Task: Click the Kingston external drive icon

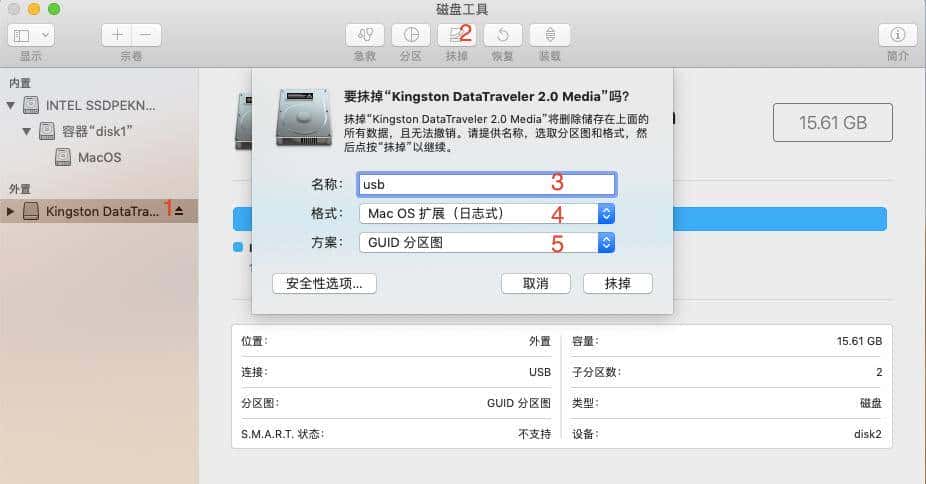Action: [31, 211]
